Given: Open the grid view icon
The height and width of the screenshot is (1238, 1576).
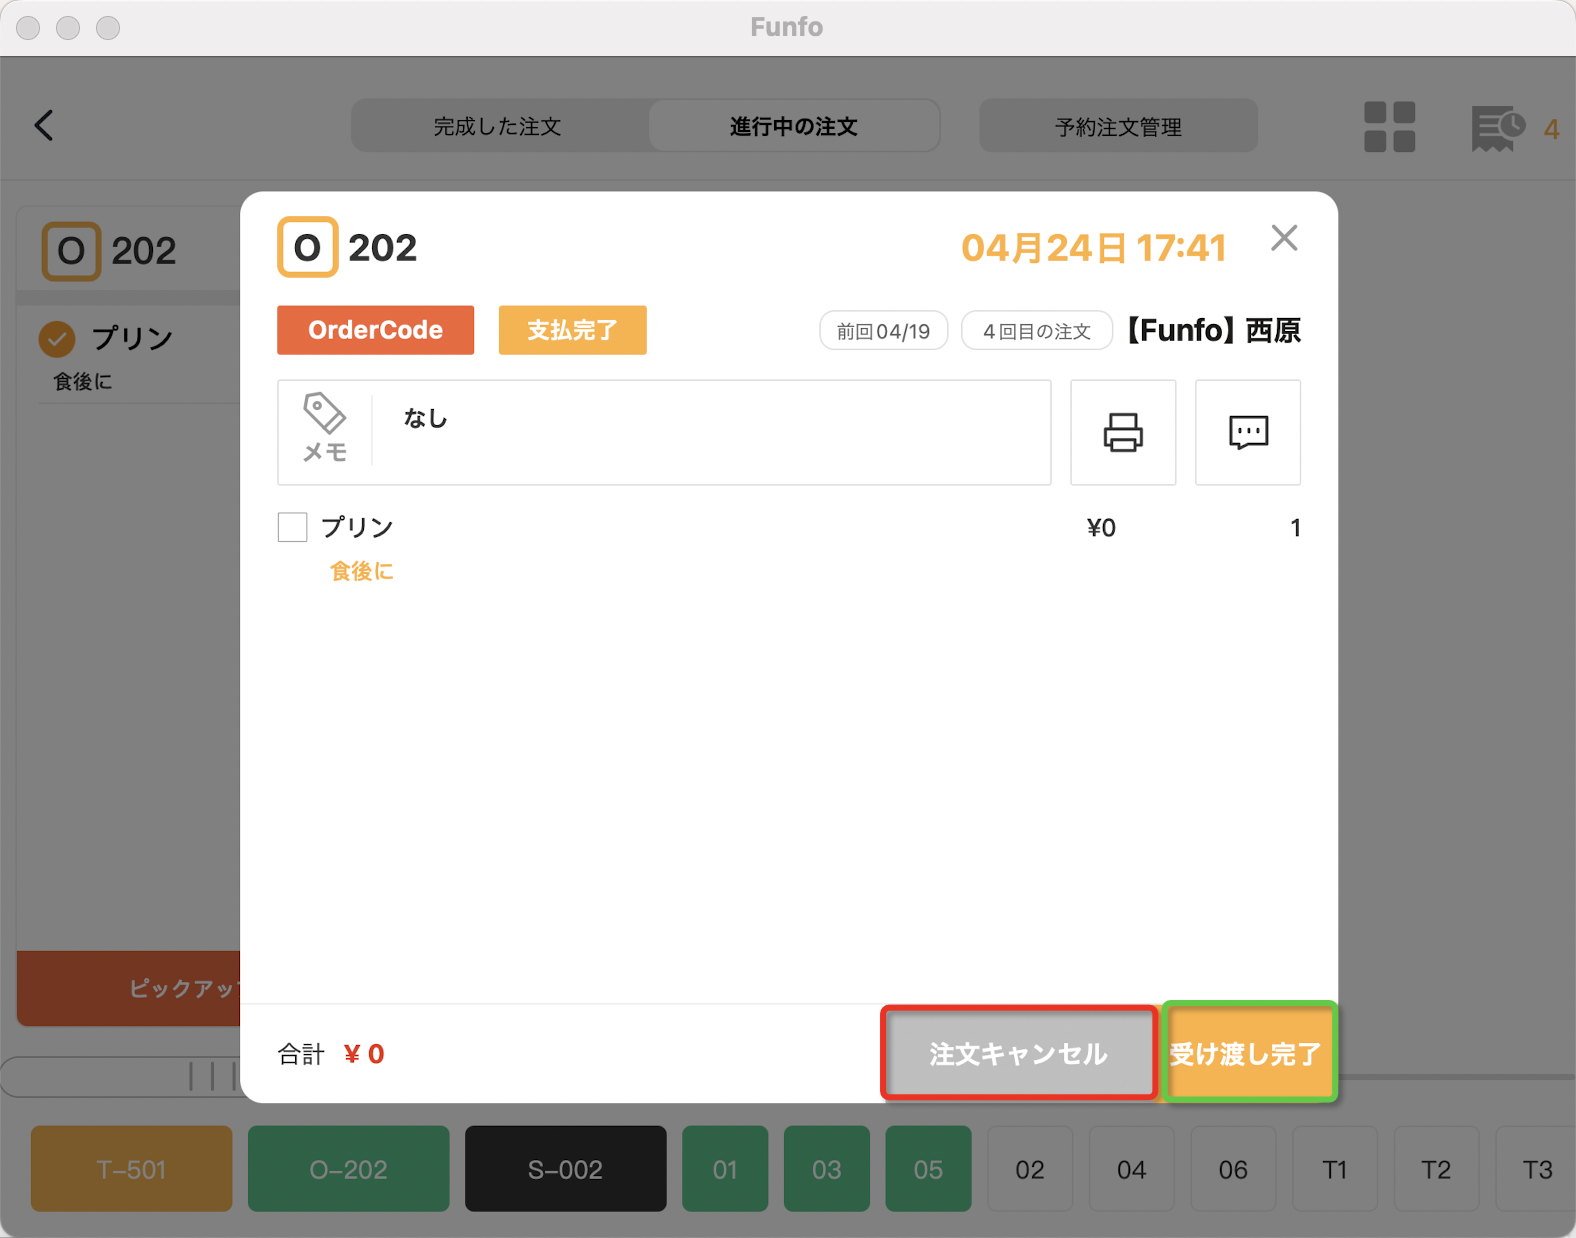Looking at the screenshot, I should click(x=1389, y=127).
